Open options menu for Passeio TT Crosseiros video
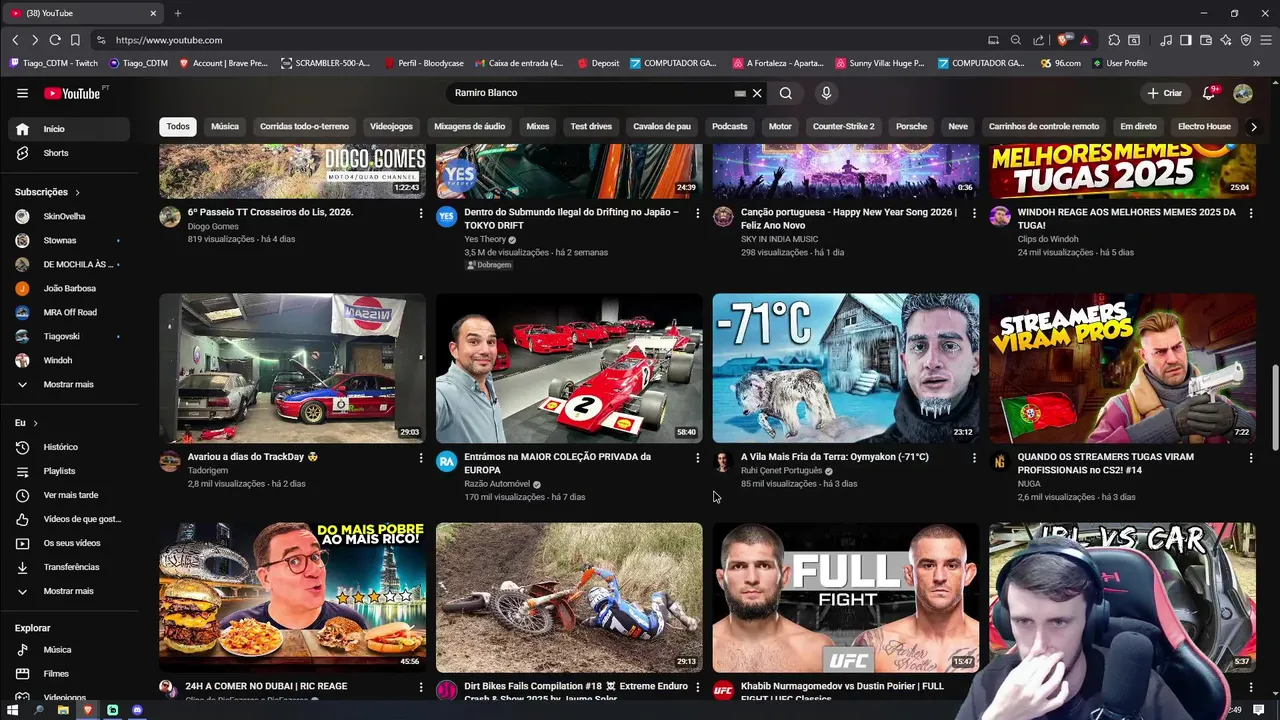1280x720 pixels. coord(421,213)
